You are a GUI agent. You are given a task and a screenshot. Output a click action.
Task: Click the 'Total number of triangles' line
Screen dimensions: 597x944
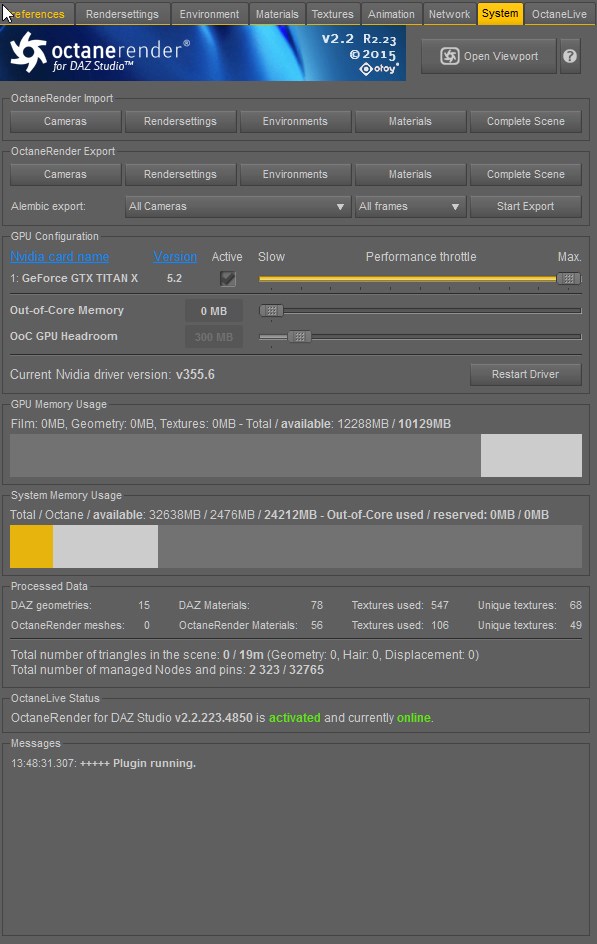[245, 654]
